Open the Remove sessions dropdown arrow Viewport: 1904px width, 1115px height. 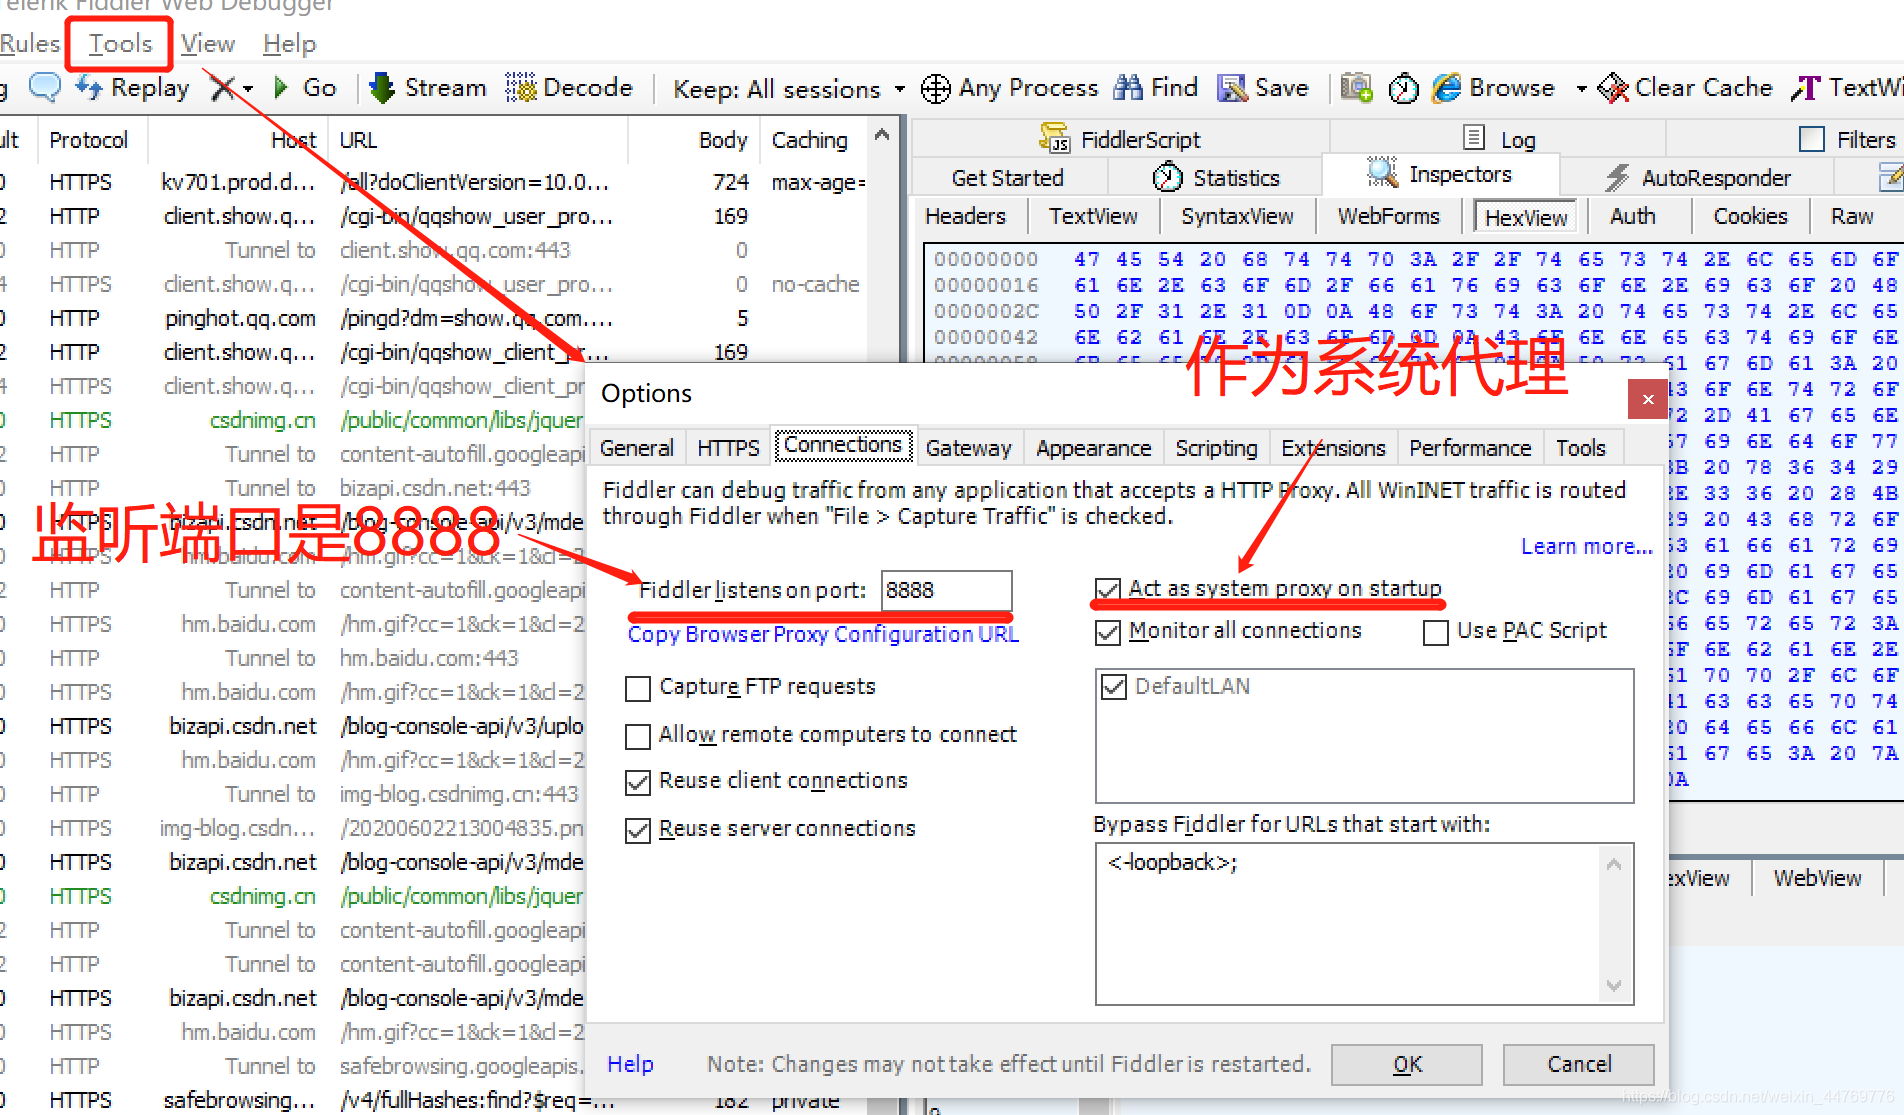tap(248, 89)
